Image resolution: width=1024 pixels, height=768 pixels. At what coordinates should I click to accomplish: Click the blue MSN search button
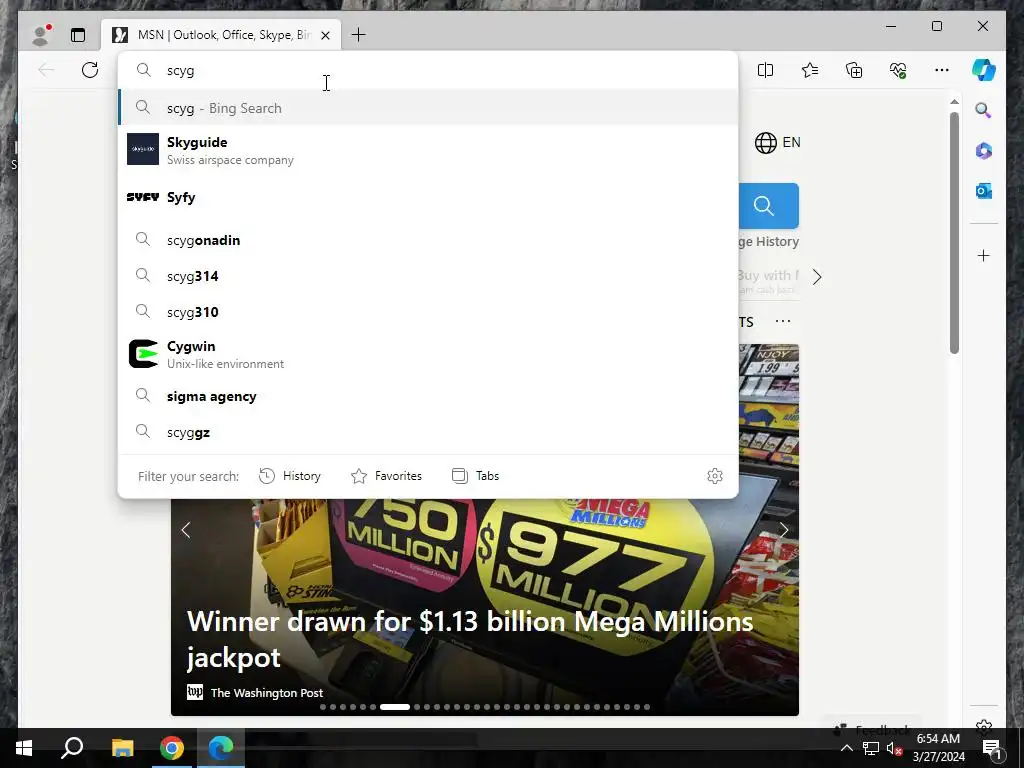[x=768, y=206]
